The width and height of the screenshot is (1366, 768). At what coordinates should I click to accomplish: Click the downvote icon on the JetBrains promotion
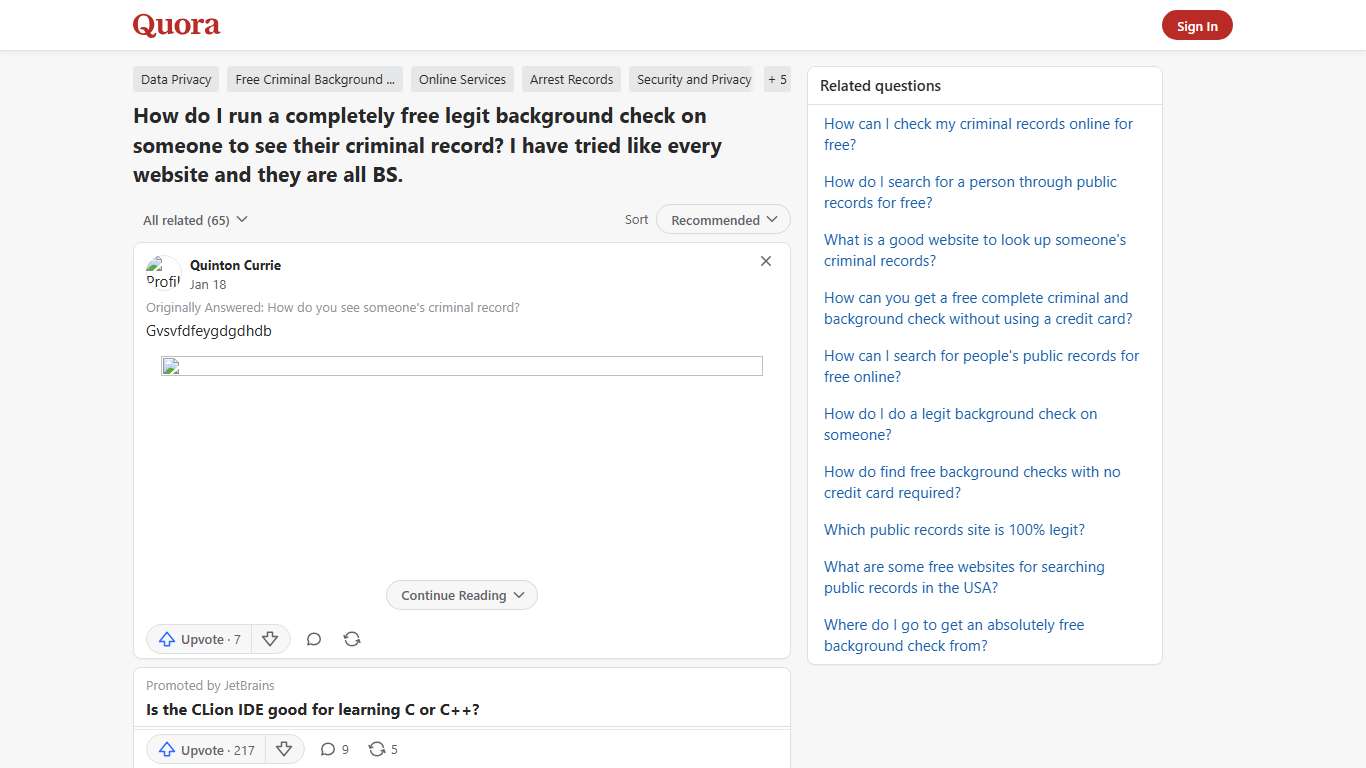[284, 749]
